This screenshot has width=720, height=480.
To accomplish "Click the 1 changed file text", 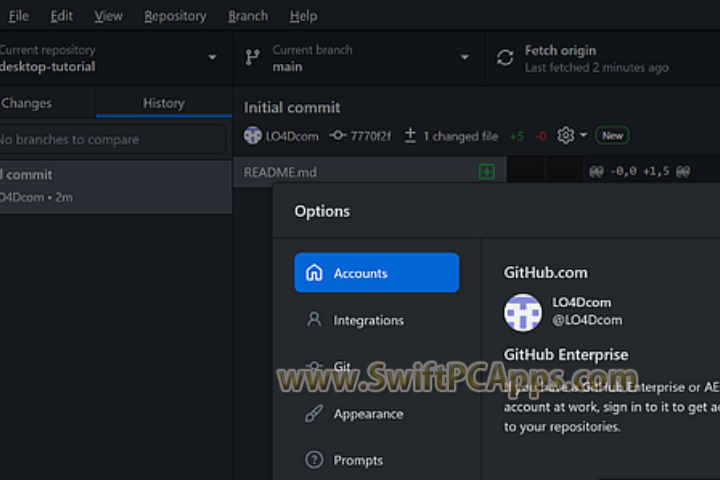I will point(460,136).
